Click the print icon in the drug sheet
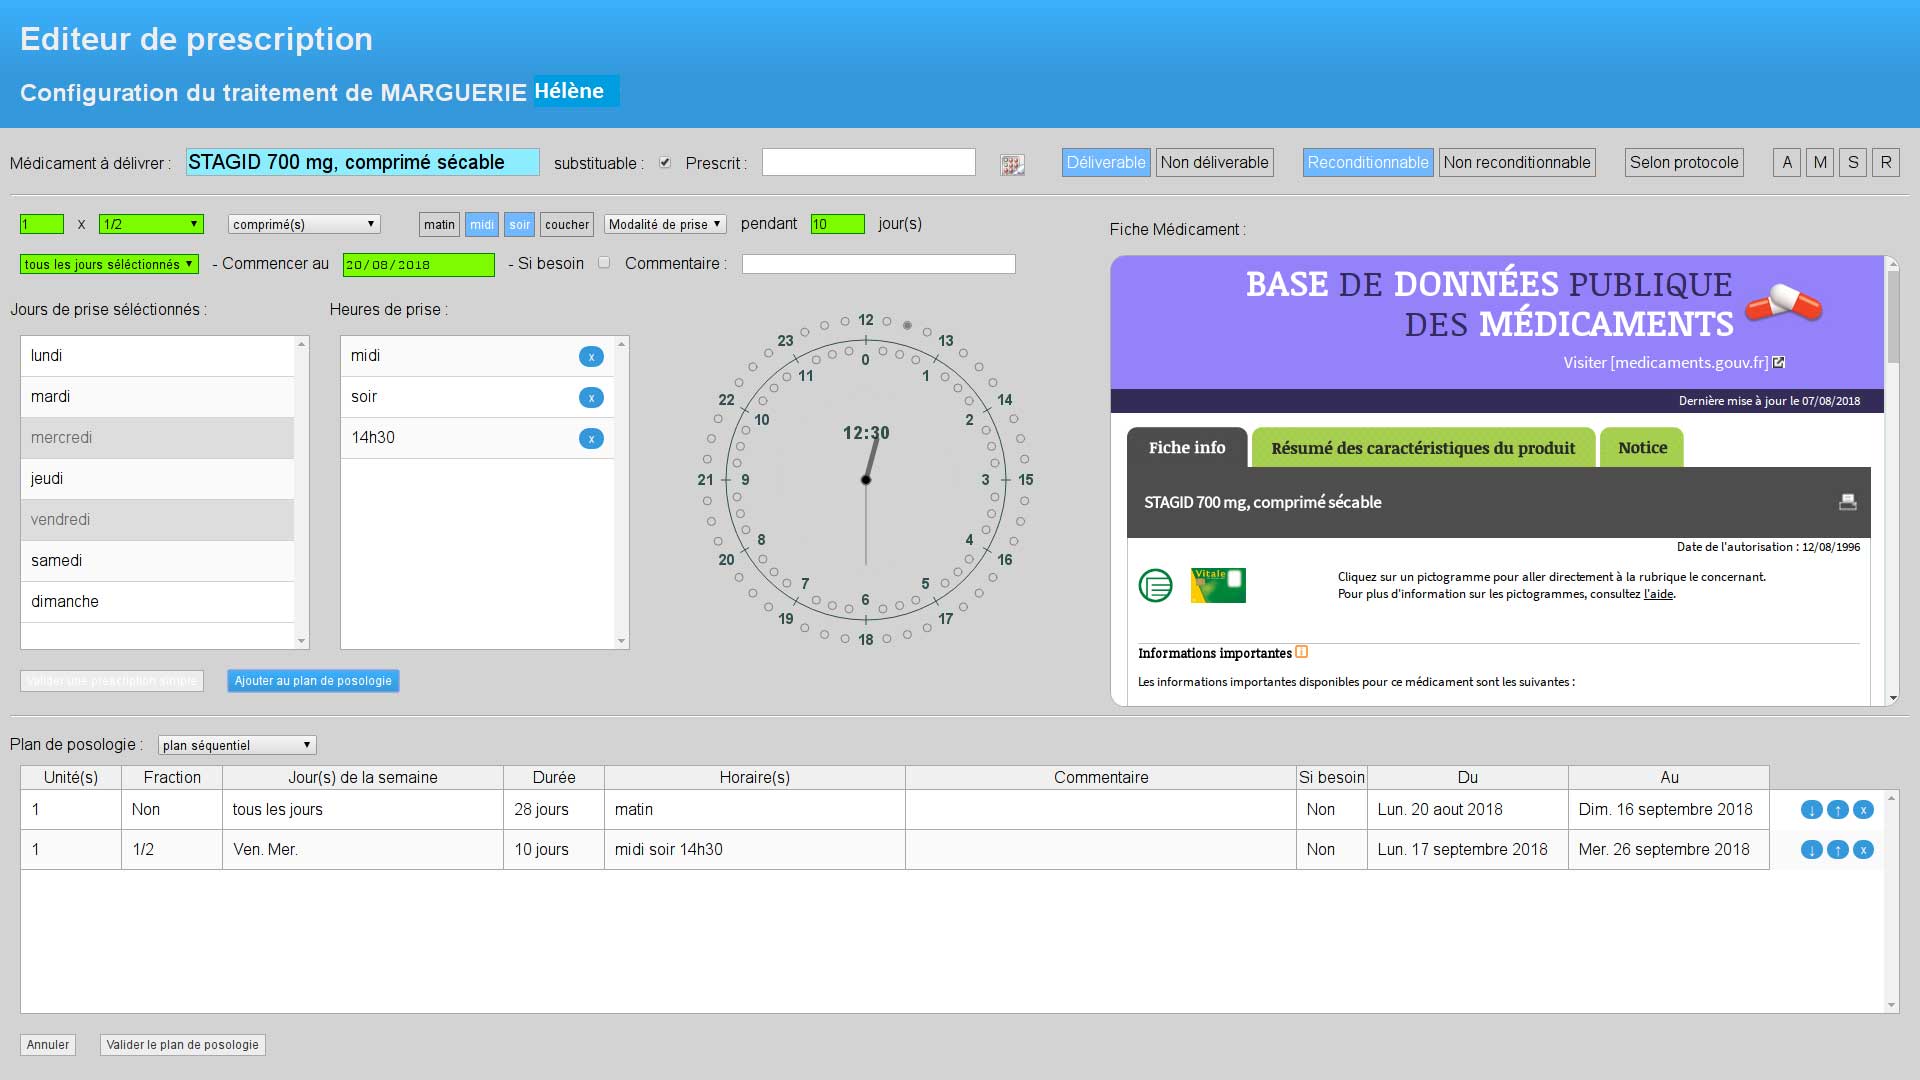This screenshot has width=1920, height=1080. point(1847,502)
